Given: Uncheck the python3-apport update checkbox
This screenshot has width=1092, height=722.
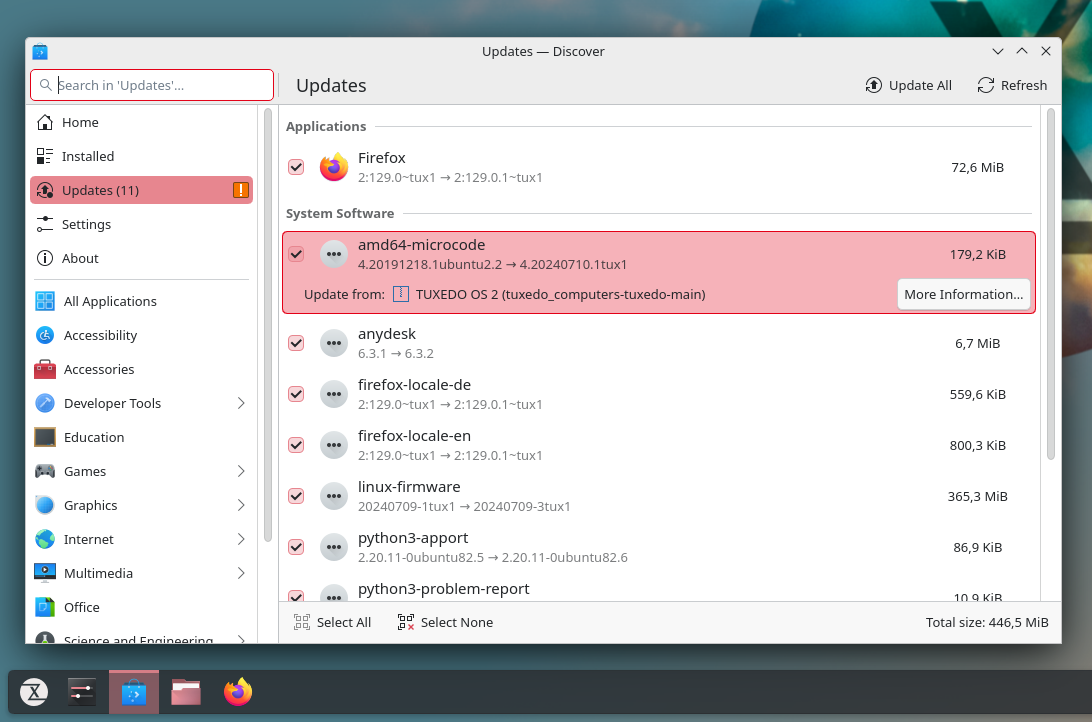Looking at the screenshot, I should (x=296, y=547).
